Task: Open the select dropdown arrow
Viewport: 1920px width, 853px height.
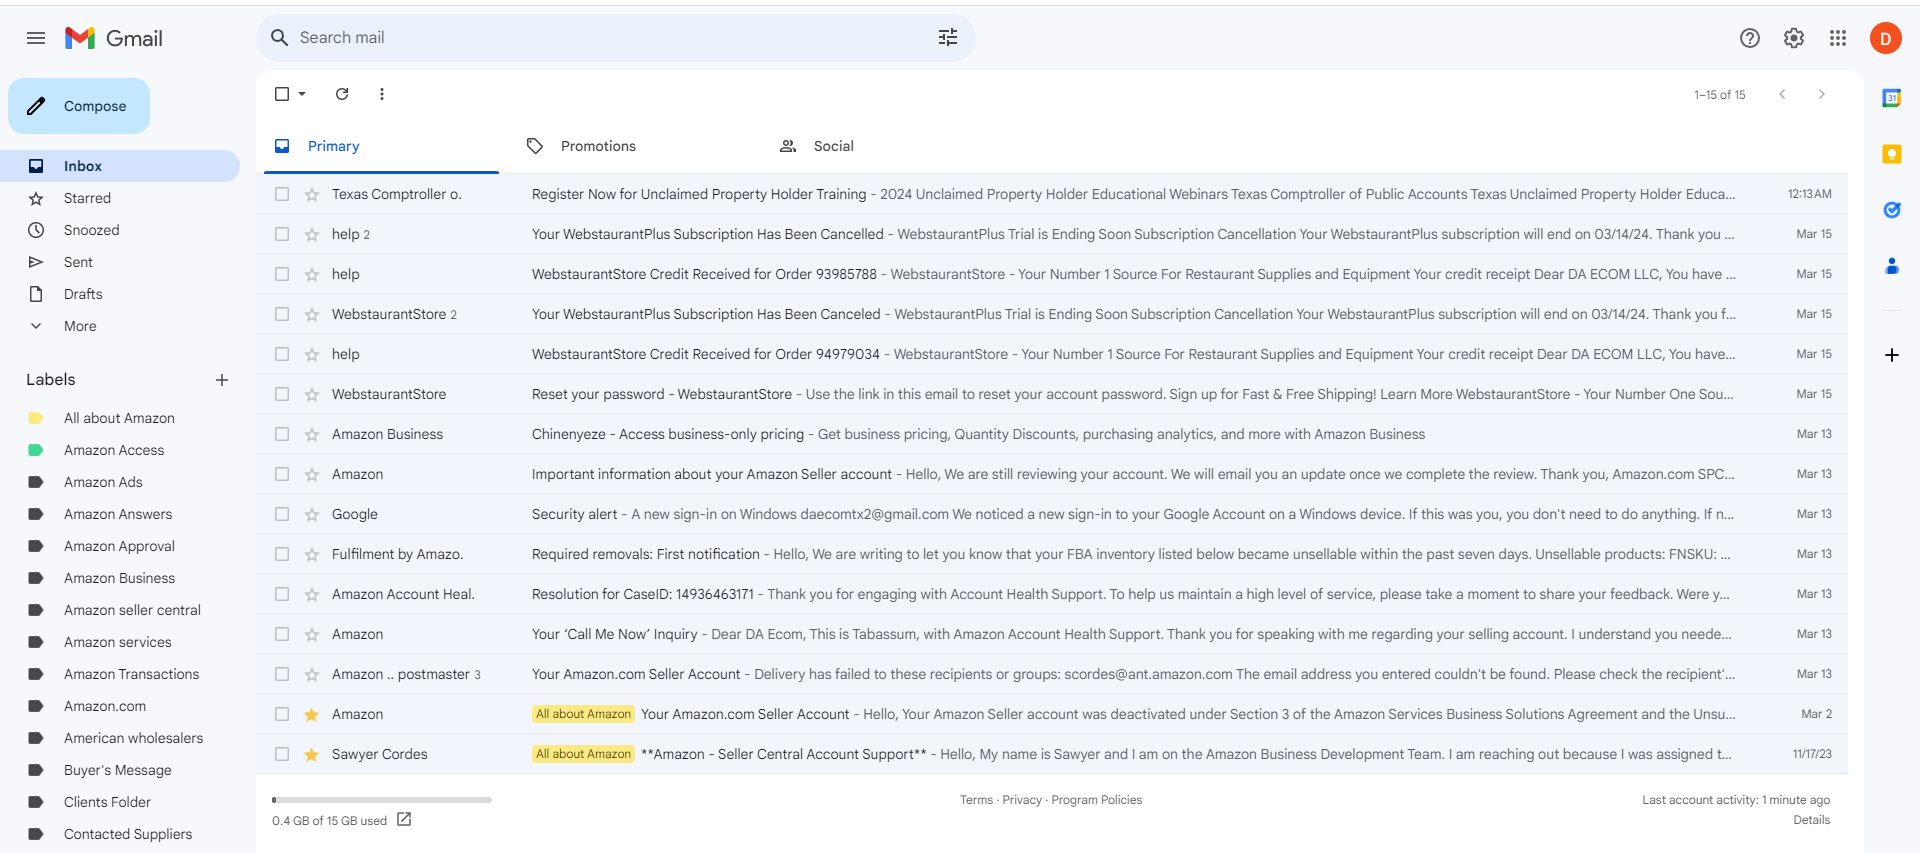Action: pyautogui.click(x=302, y=94)
